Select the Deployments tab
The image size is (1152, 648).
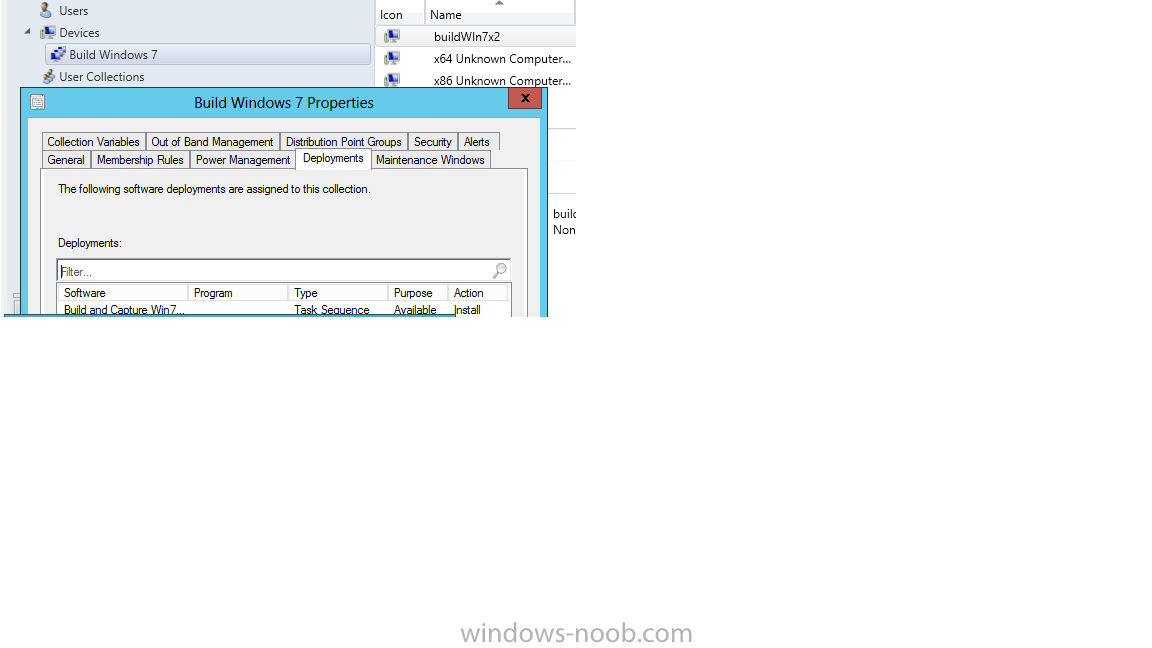tap(334, 159)
